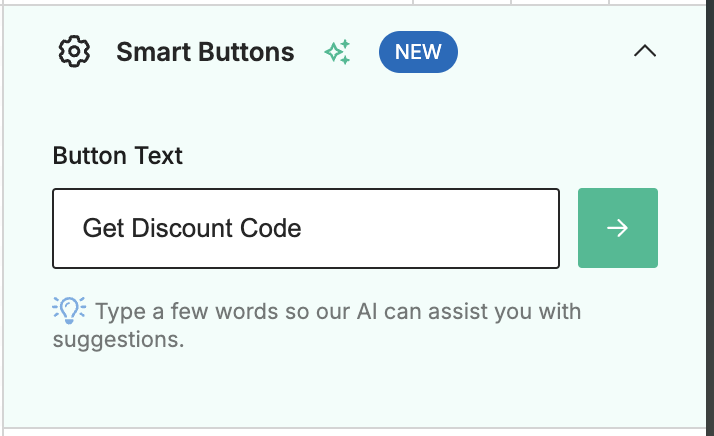The width and height of the screenshot is (714, 436).
Task: Click the NEW pill label
Action: tap(418, 52)
